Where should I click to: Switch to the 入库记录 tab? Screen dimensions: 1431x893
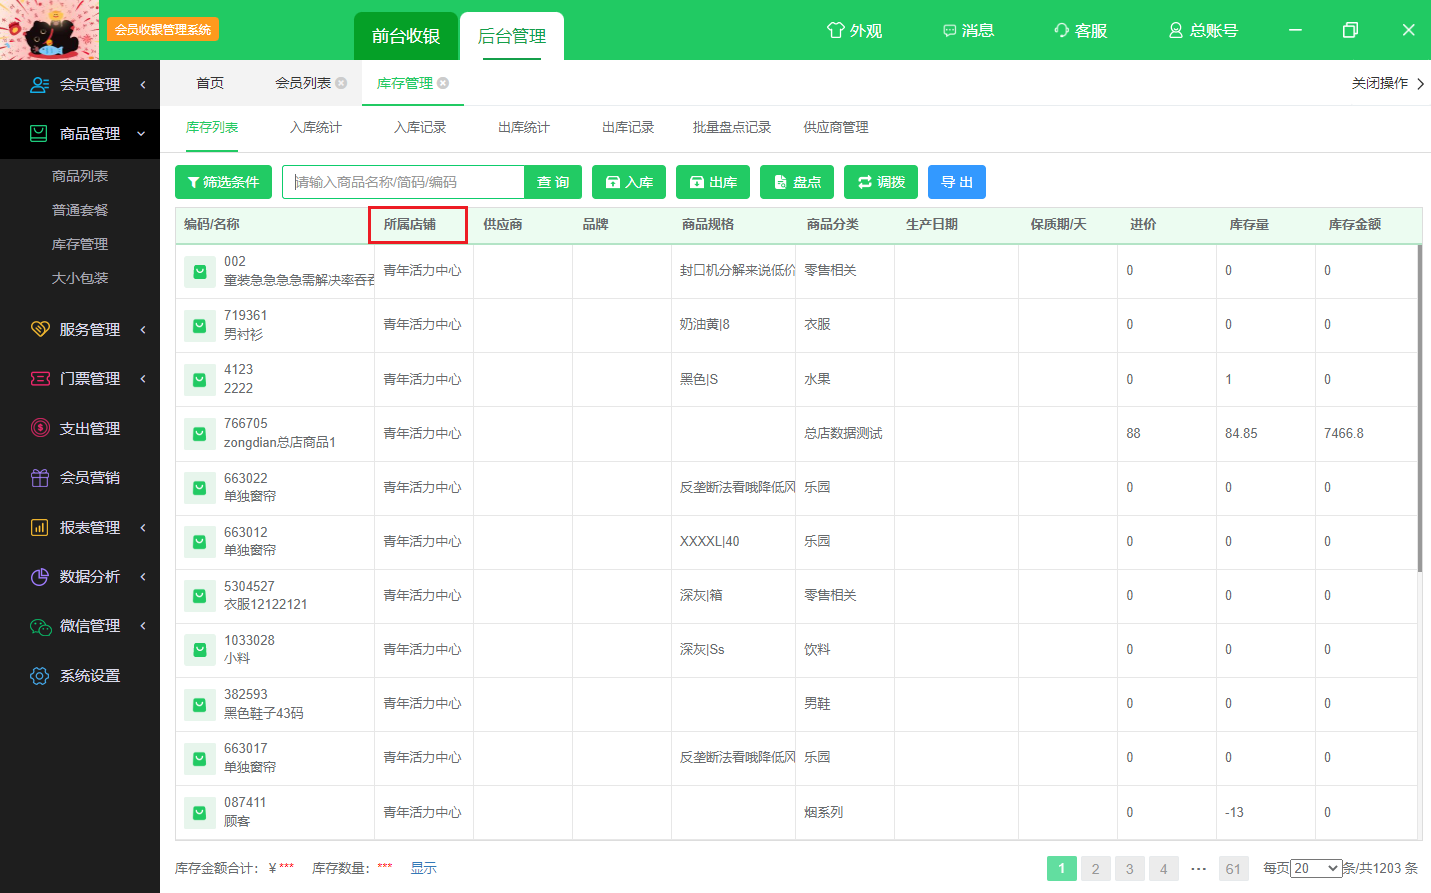[x=420, y=128]
